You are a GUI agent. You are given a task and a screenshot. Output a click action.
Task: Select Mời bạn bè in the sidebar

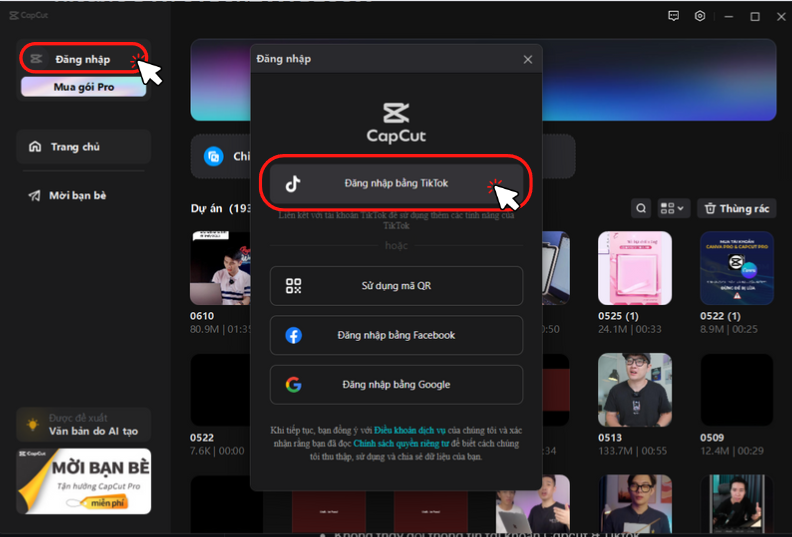coord(83,195)
